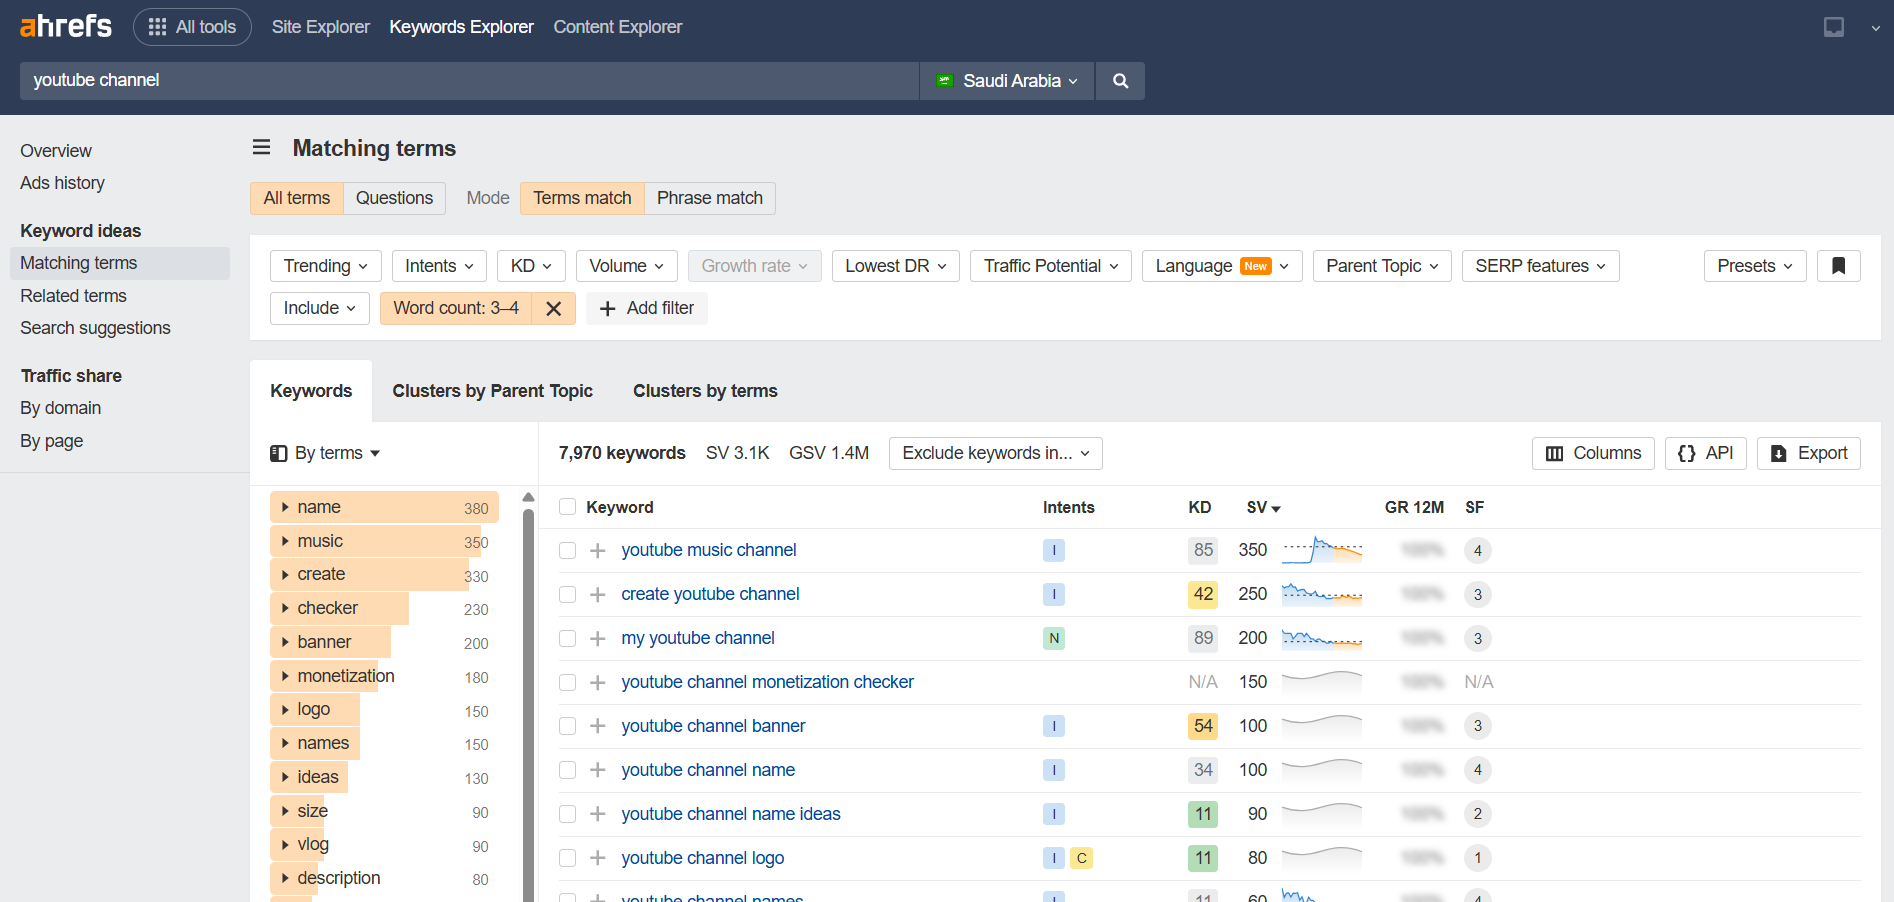Click KD score 11 for name ideas
This screenshot has width=1894, height=902.
point(1203,815)
